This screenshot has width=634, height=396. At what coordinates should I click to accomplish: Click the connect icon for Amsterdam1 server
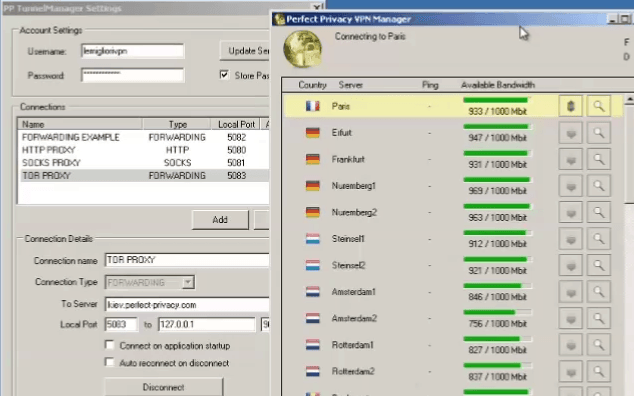click(571, 292)
